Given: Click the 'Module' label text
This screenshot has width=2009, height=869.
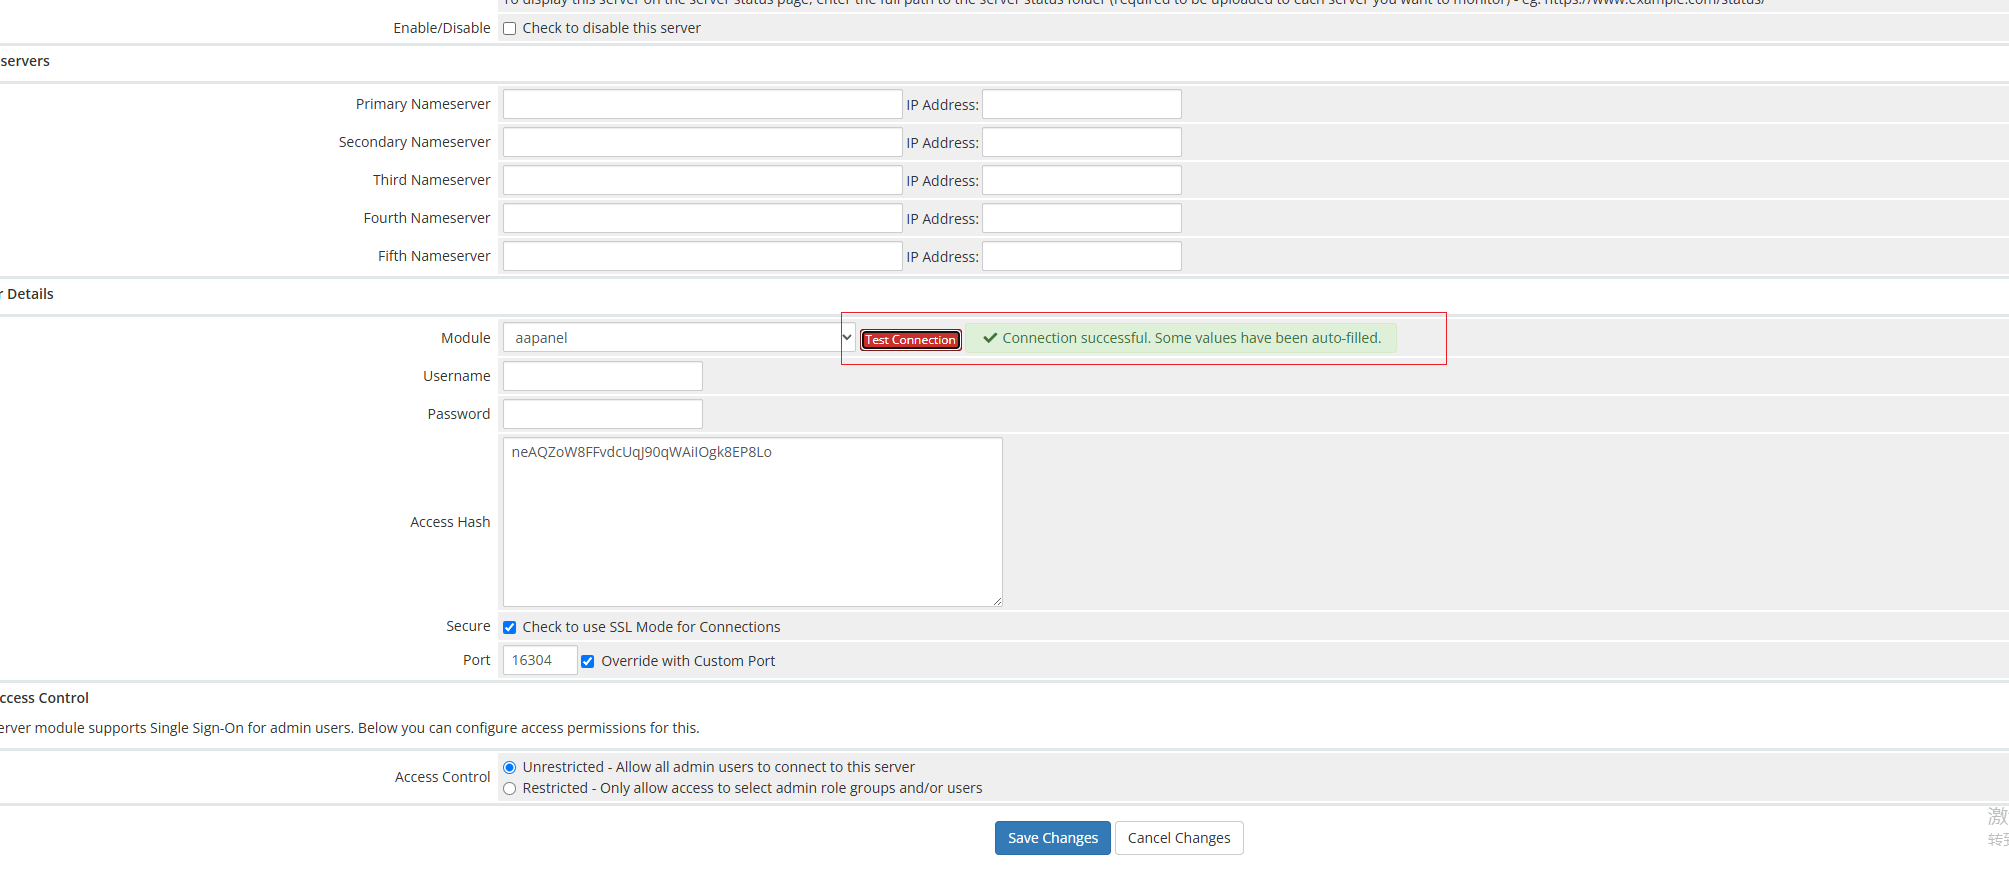Looking at the screenshot, I should [x=466, y=338].
